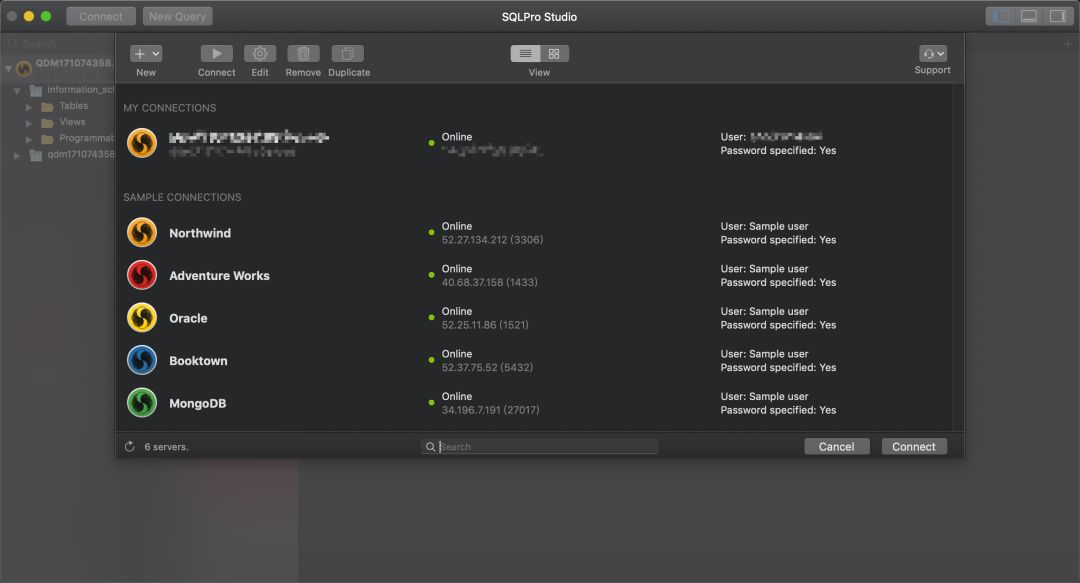Click the Duplicate connection icon
Screen dimensions: 1080x583
pyautogui.click(x=348, y=54)
